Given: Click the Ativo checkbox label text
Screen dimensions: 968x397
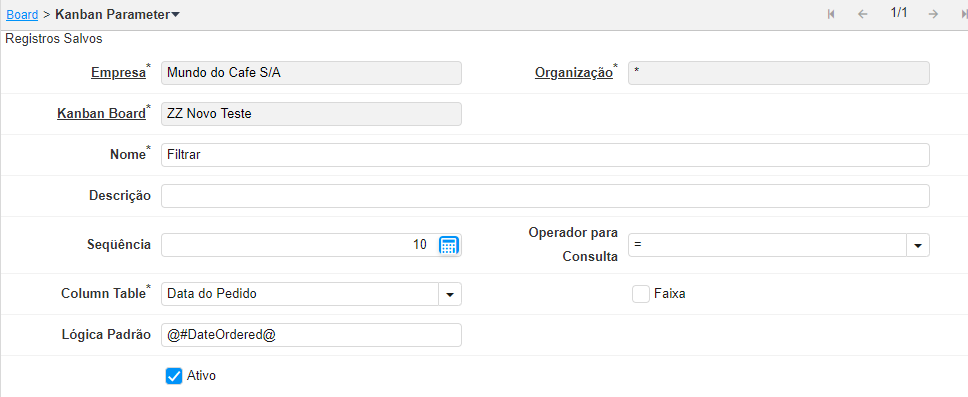Looking at the screenshot, I should tap(201, 375).
